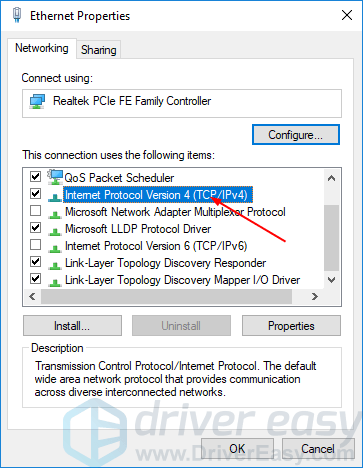Check the Microsoft Network Adapter Multiplexor Protocol box
363x468 pixels.
pyautogui.click(x=35, y=211)
